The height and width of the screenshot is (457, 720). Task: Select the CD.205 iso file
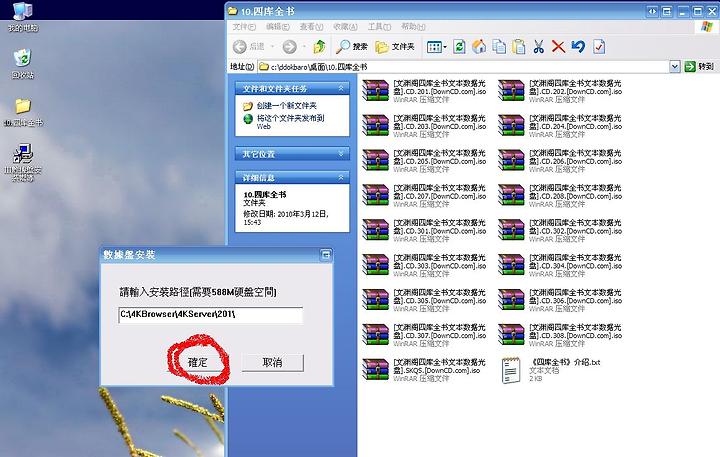424,160
